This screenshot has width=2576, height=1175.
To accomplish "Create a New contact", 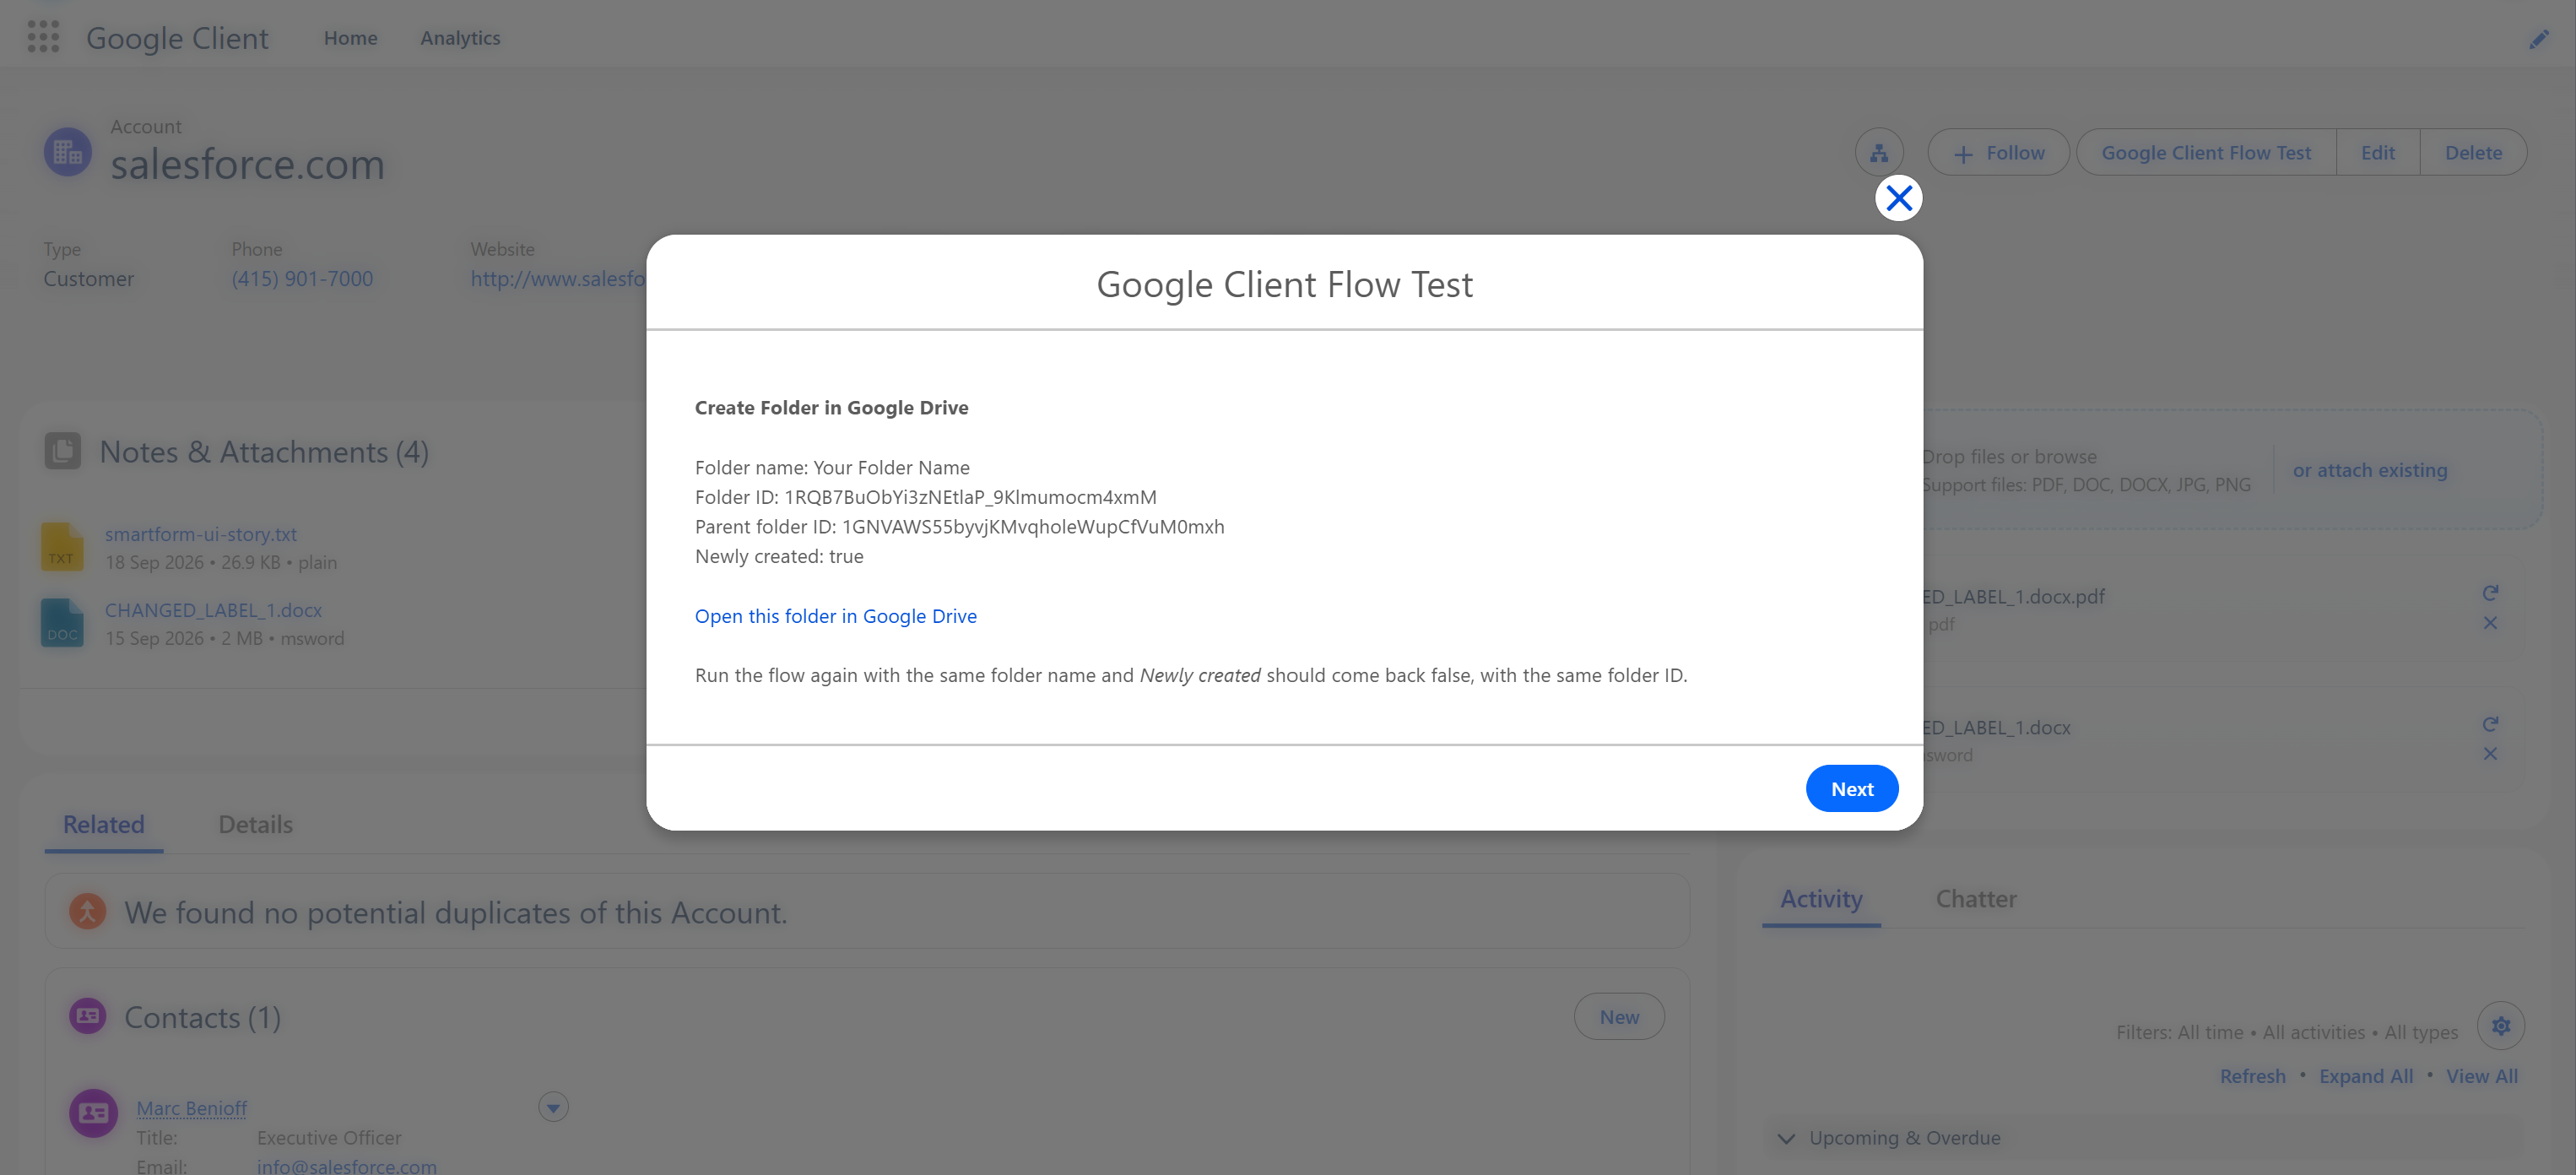I will click(1618, 1017).
